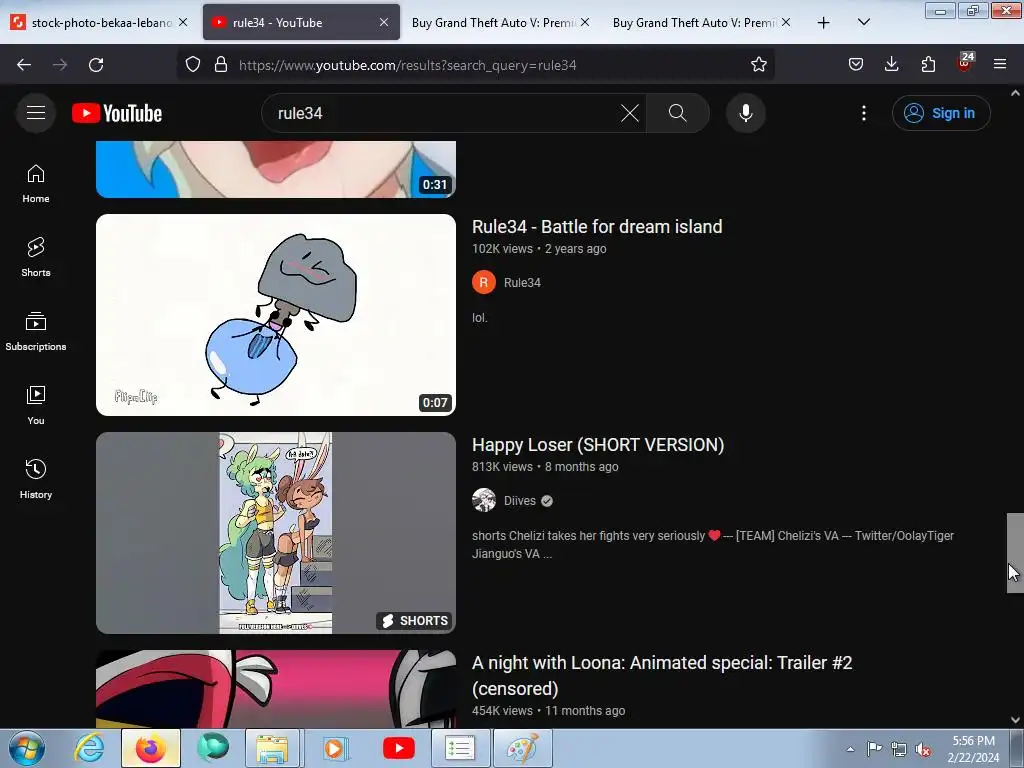Open the Rule34 channel name link
Viewport: 1024px width, 768px height.
click(x=522, y=283)
